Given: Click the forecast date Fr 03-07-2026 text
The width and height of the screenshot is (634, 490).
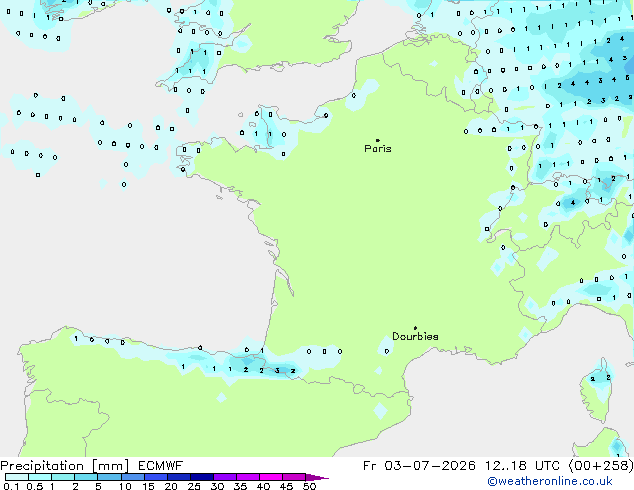Looking at the screenshot, I should pos(419,466).
